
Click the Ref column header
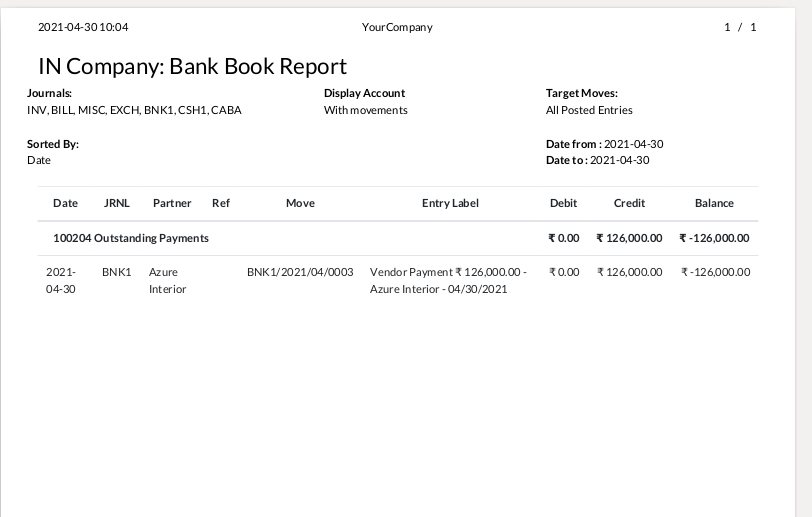(221, 203)
